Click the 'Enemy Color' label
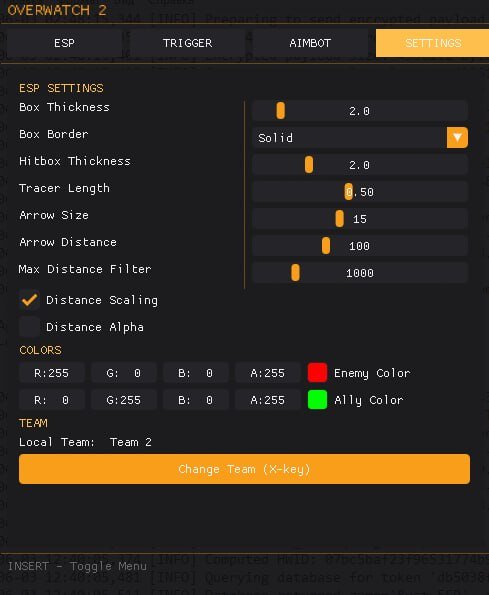This screenshot has width=489, height=595. pos(372,373)
